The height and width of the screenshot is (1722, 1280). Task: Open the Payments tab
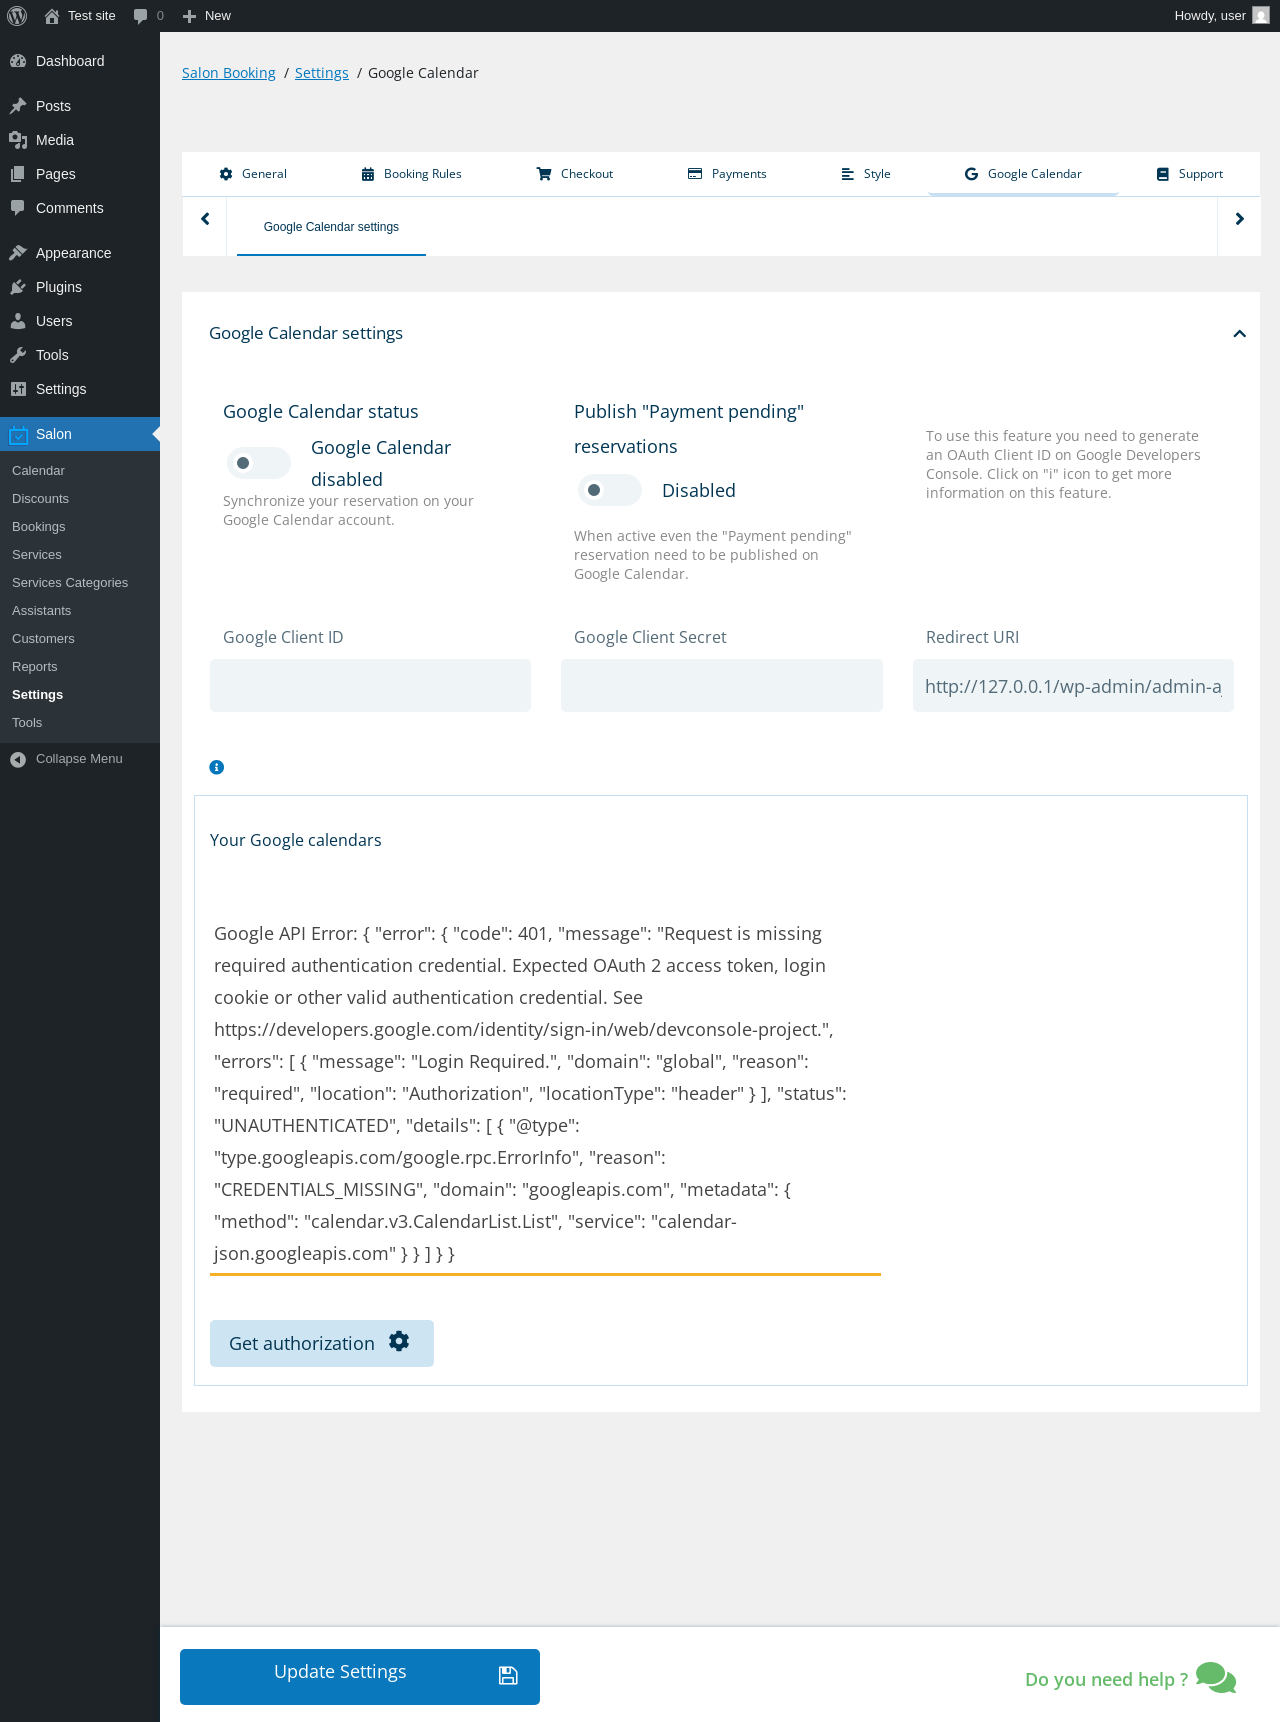pos(727,174)
